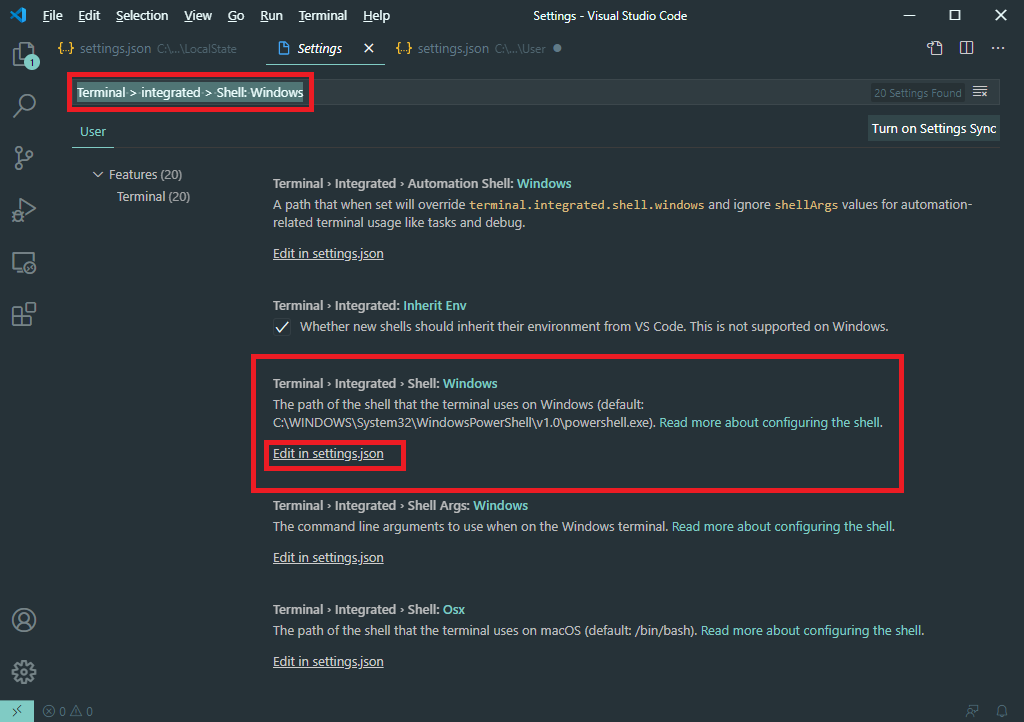This screenshot has height=722, width=1024.
Task: Open Remote Explorer icon
Action: coord(24,262)
